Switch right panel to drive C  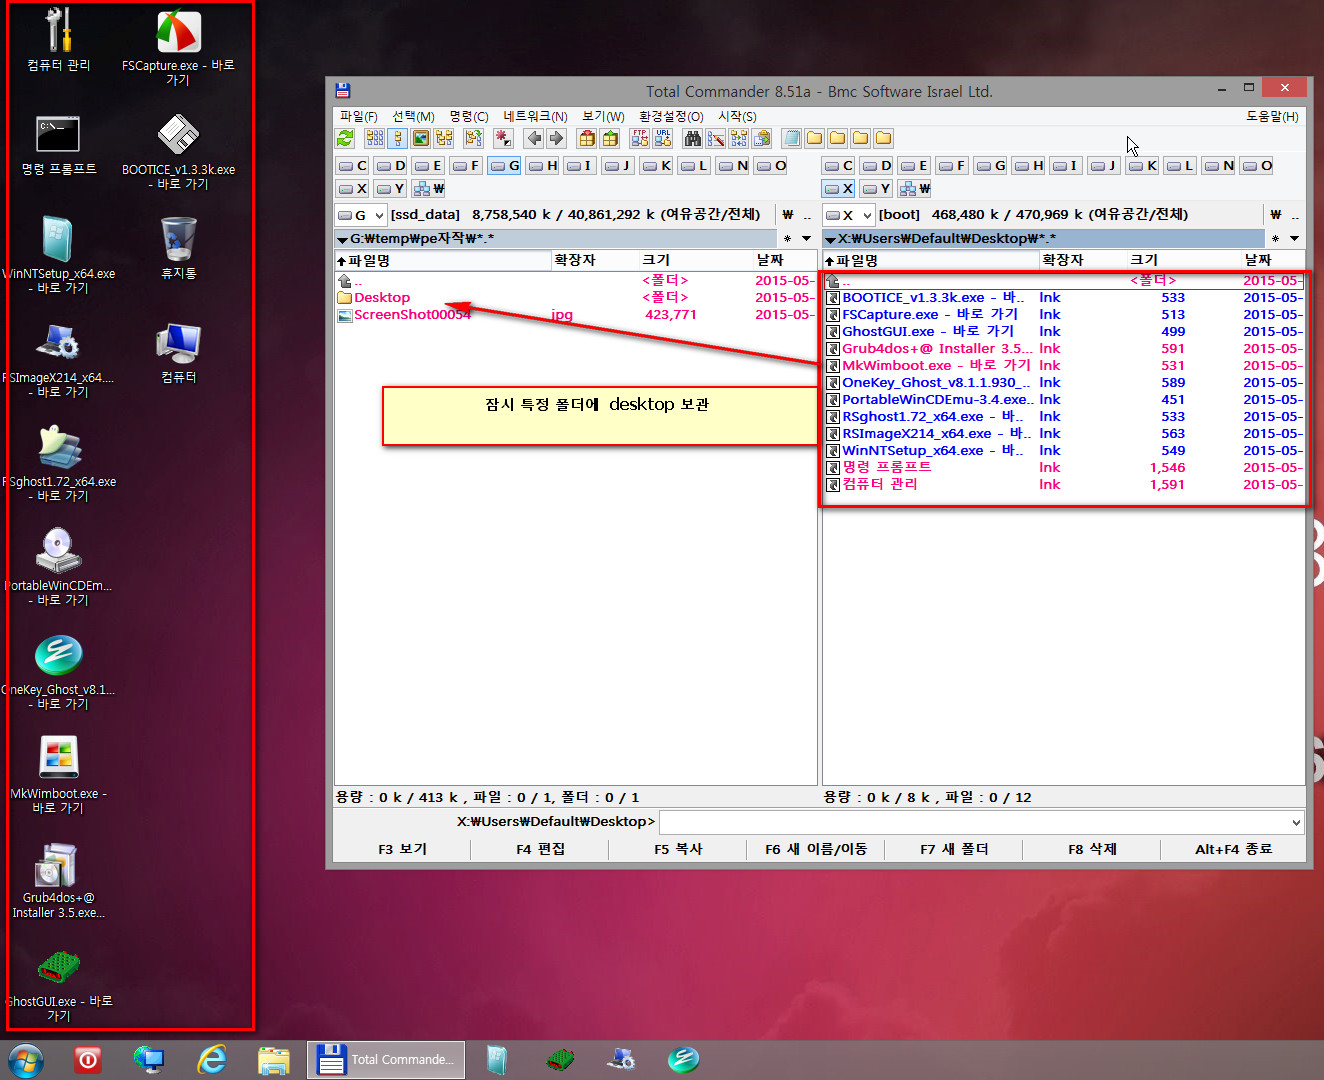[x=839, y=166]
